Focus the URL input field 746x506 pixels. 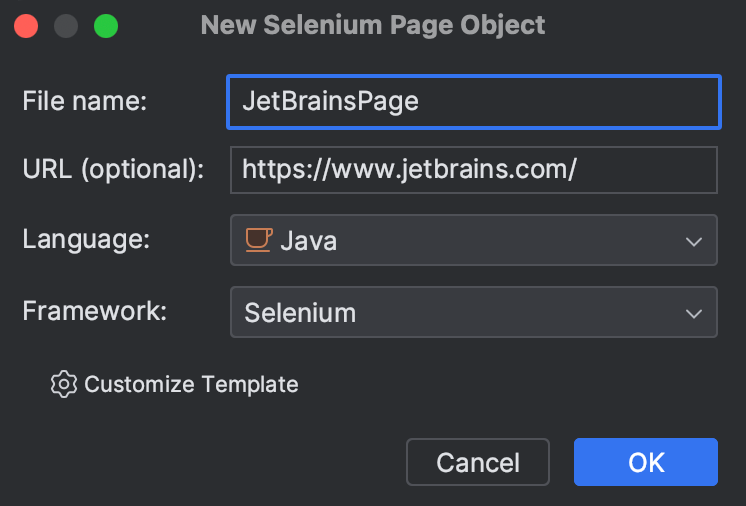473,169
